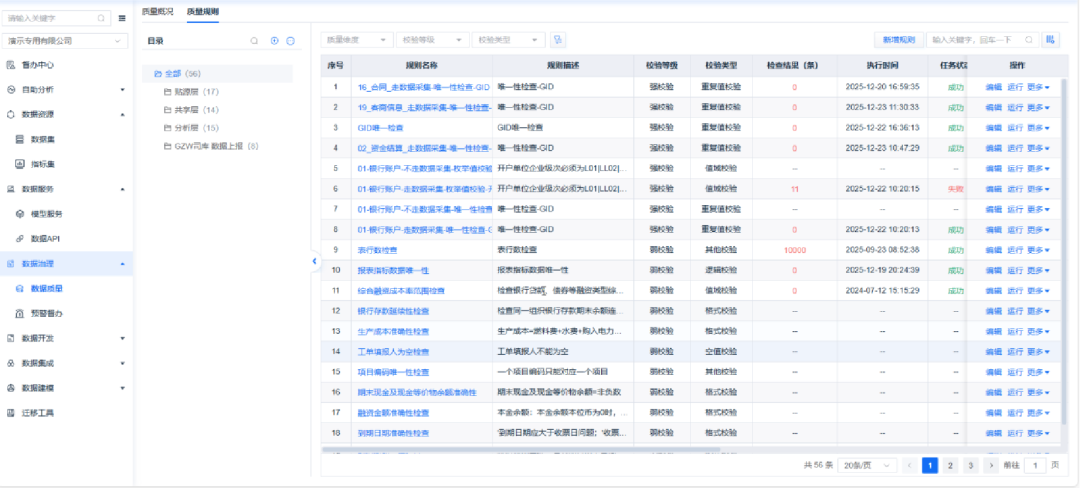The height and width of the screenshot is (488, 1080).
Task: Collapse the directory panel with the left arrow
Action: pyautogui.click(x=314, y=261)
